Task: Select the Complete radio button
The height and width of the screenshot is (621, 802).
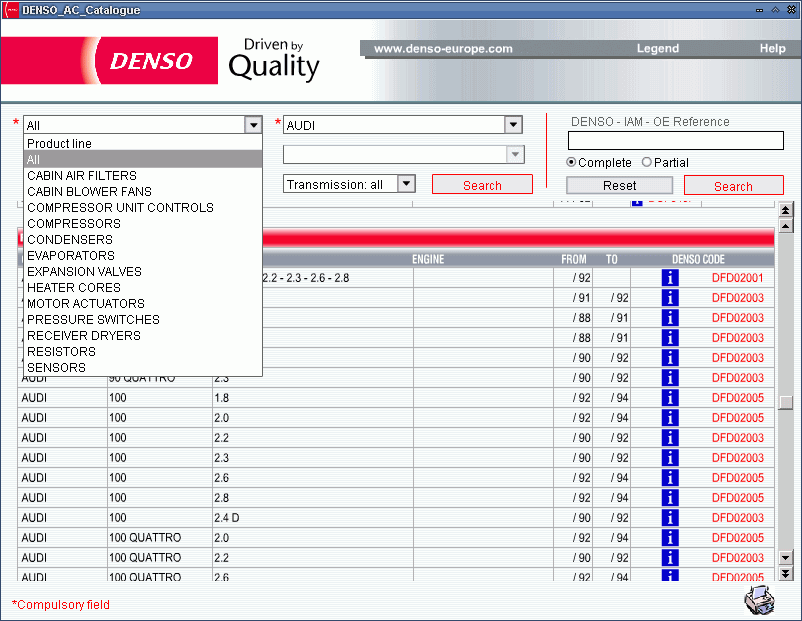Action: click(x=570, y=162)
